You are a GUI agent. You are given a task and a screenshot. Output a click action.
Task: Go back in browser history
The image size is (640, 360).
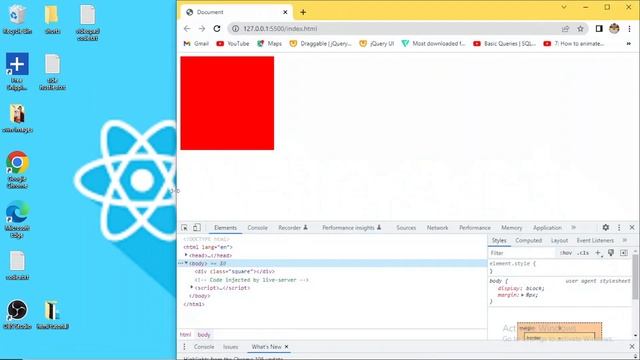coord(187,29)
